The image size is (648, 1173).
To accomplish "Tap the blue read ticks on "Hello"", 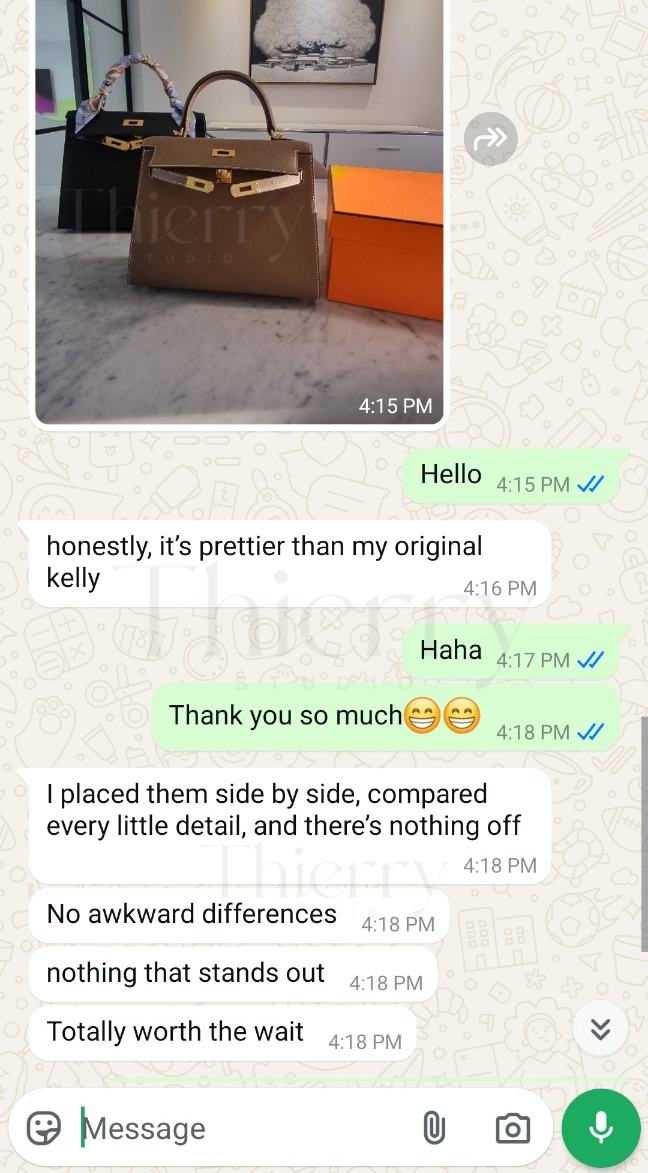I will tap(590, 485).
